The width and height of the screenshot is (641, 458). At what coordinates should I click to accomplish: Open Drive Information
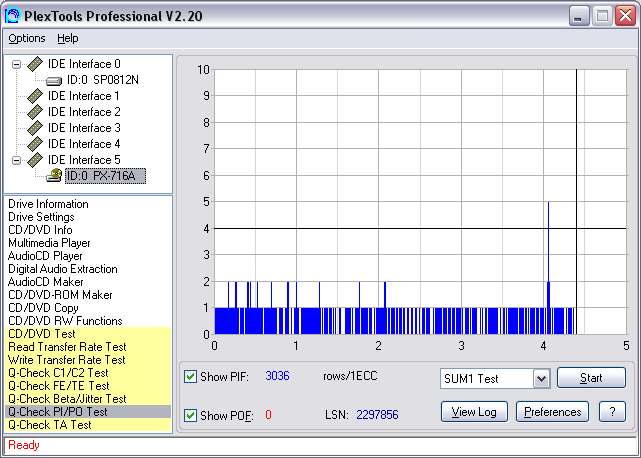[48, 204]
